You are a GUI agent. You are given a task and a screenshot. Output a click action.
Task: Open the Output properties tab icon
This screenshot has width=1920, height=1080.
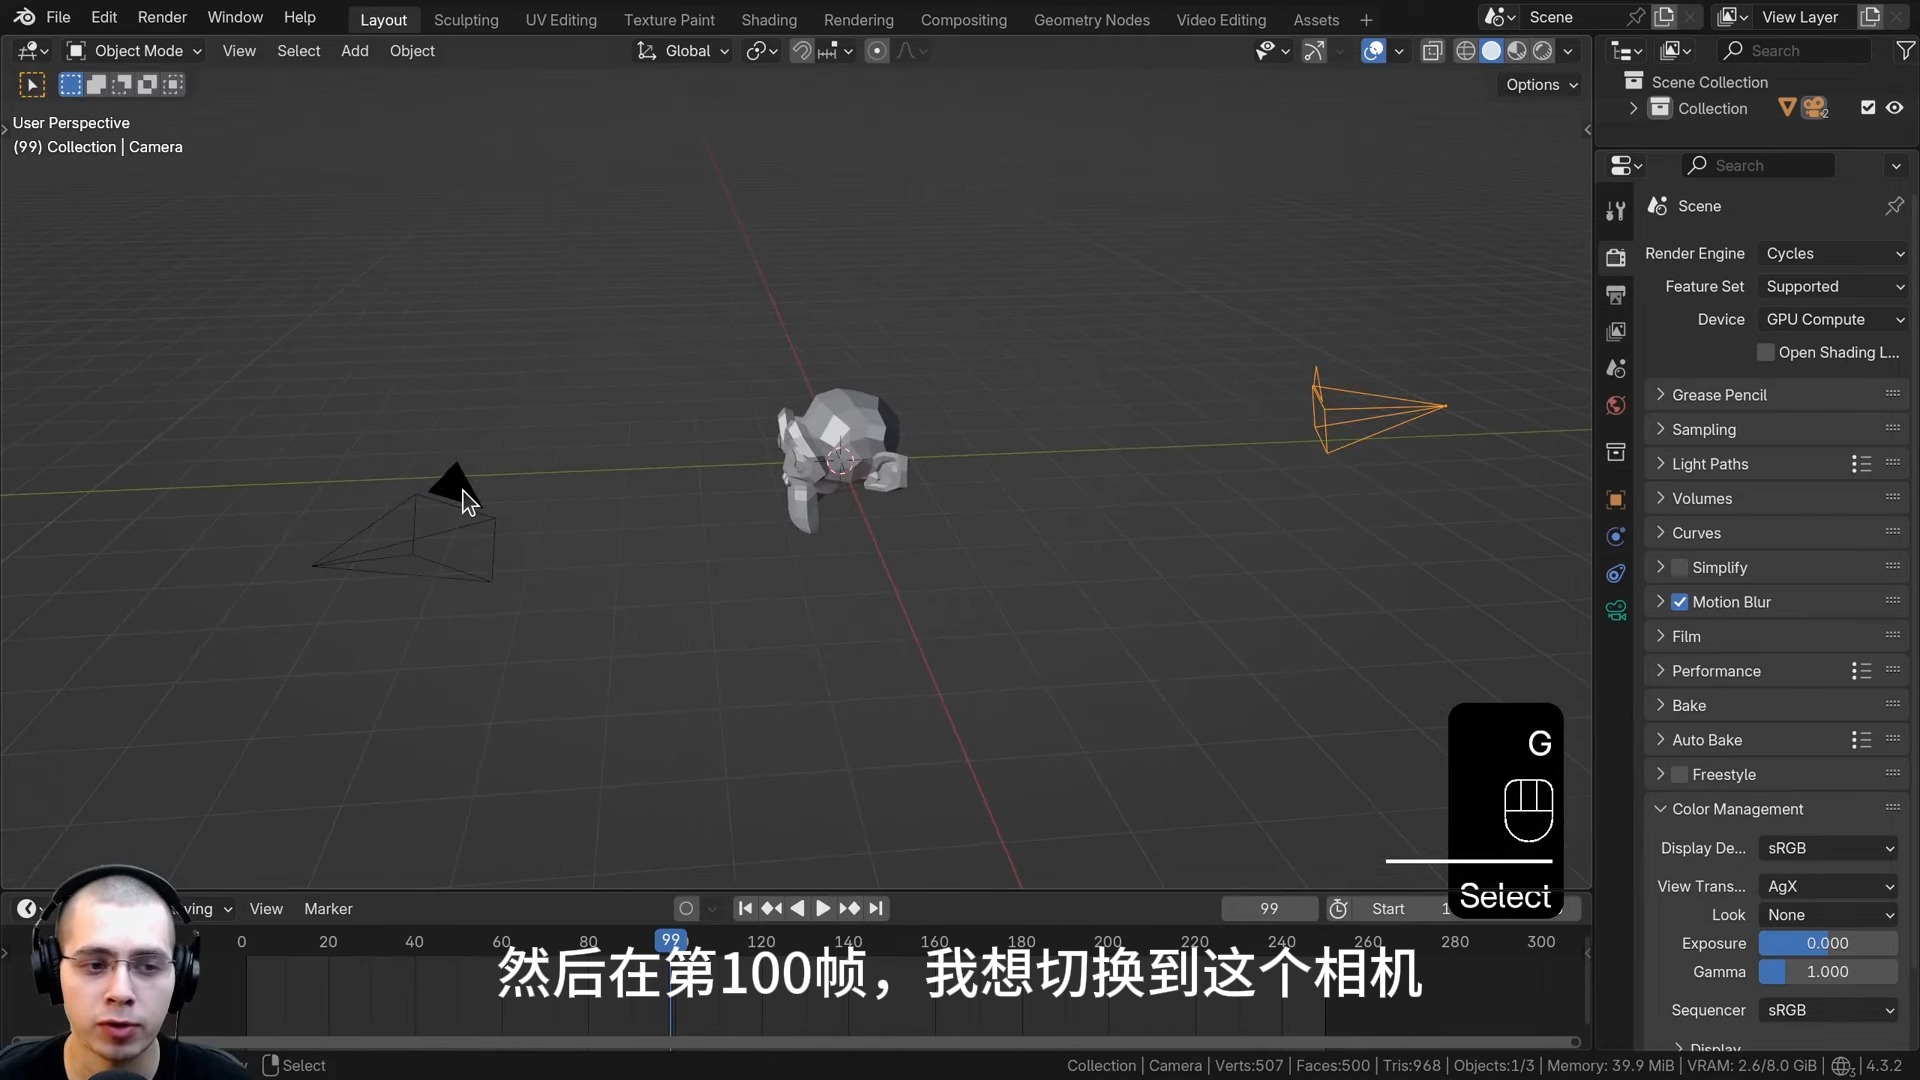coord(1615,294)
